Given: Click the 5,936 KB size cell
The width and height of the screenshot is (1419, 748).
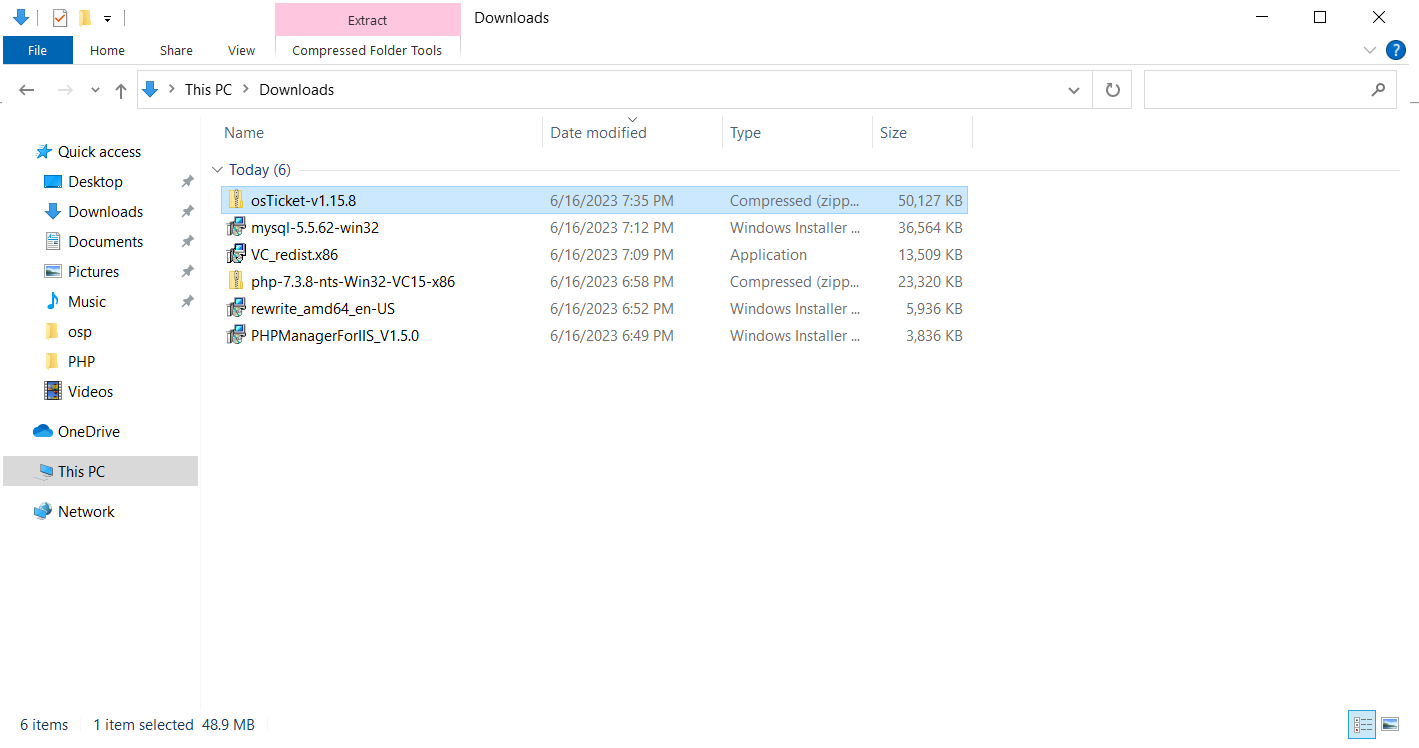Looking at the screenshot, I should [934, 309].
